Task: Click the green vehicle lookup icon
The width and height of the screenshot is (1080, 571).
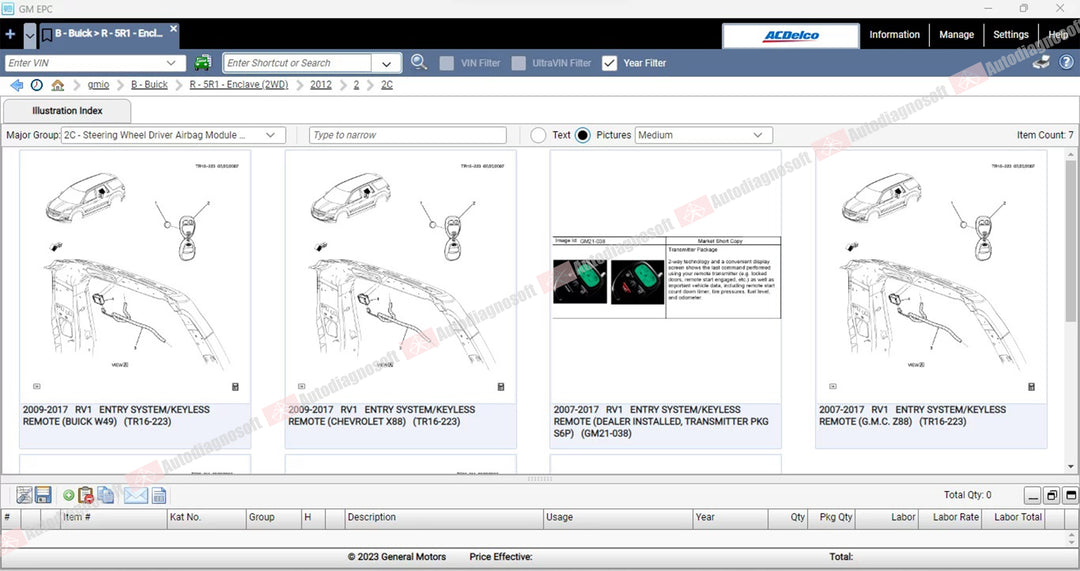Action: 202,63
